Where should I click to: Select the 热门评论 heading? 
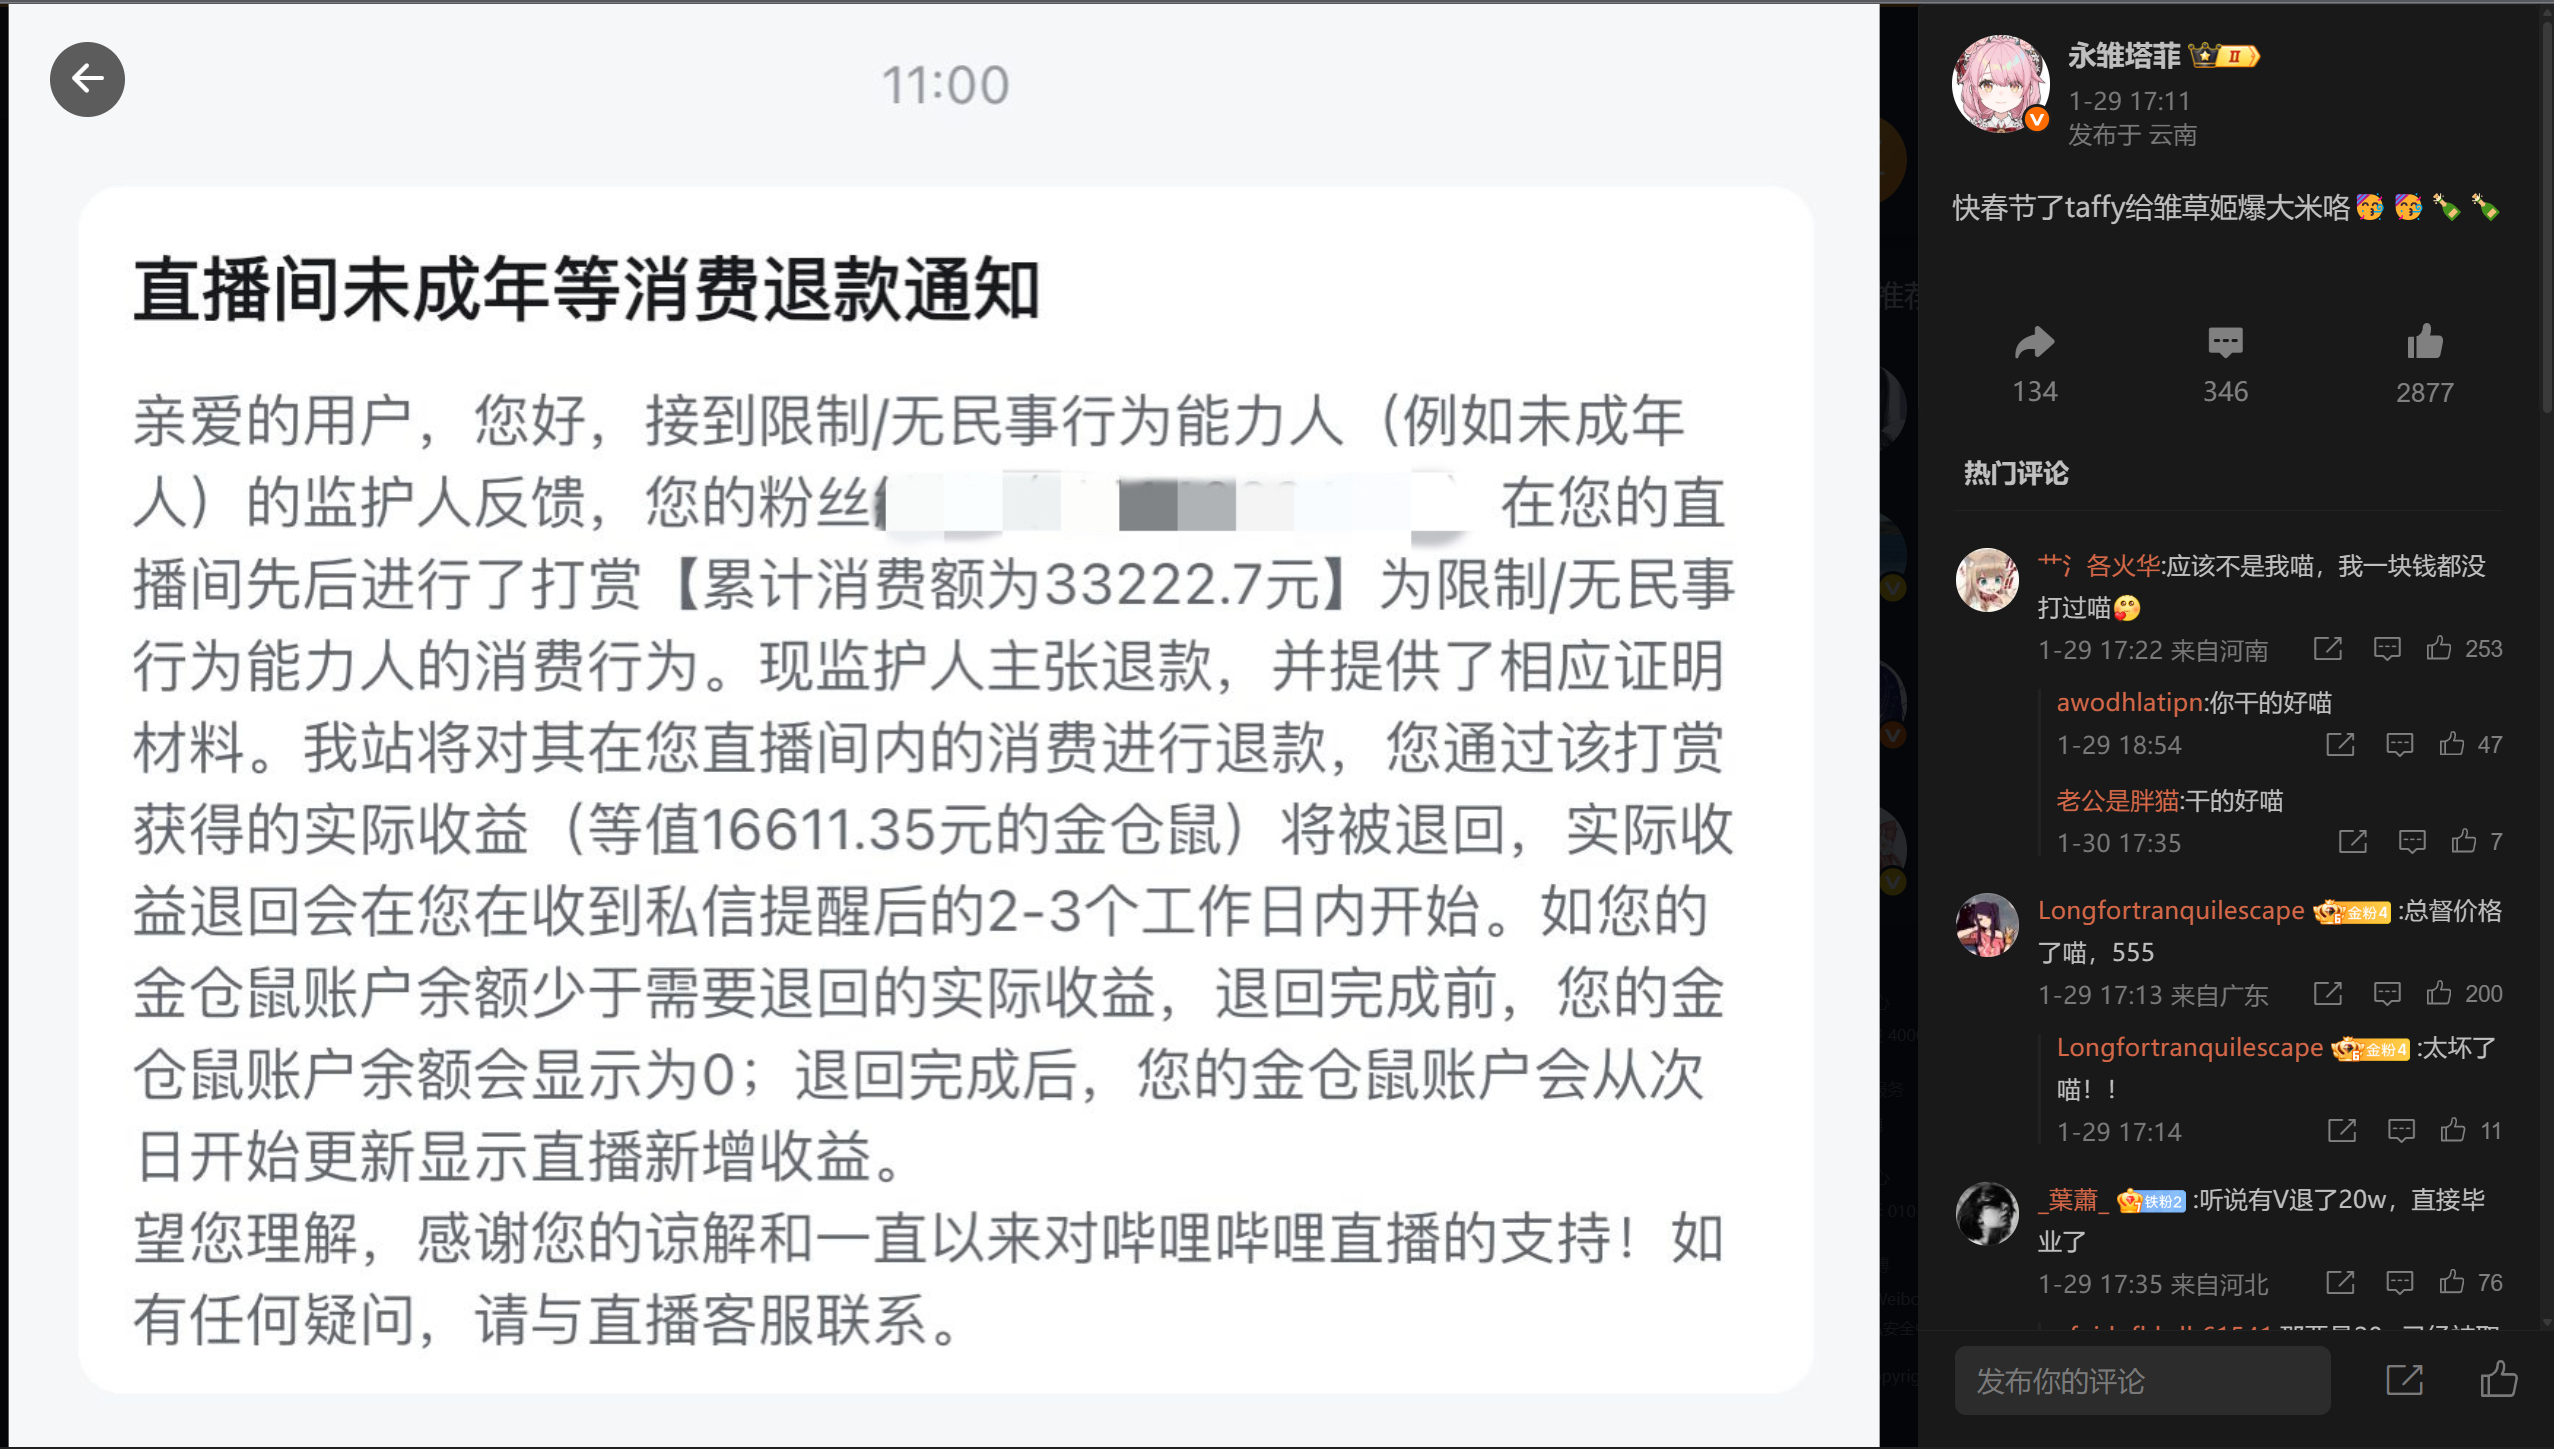click(2015, 473)
